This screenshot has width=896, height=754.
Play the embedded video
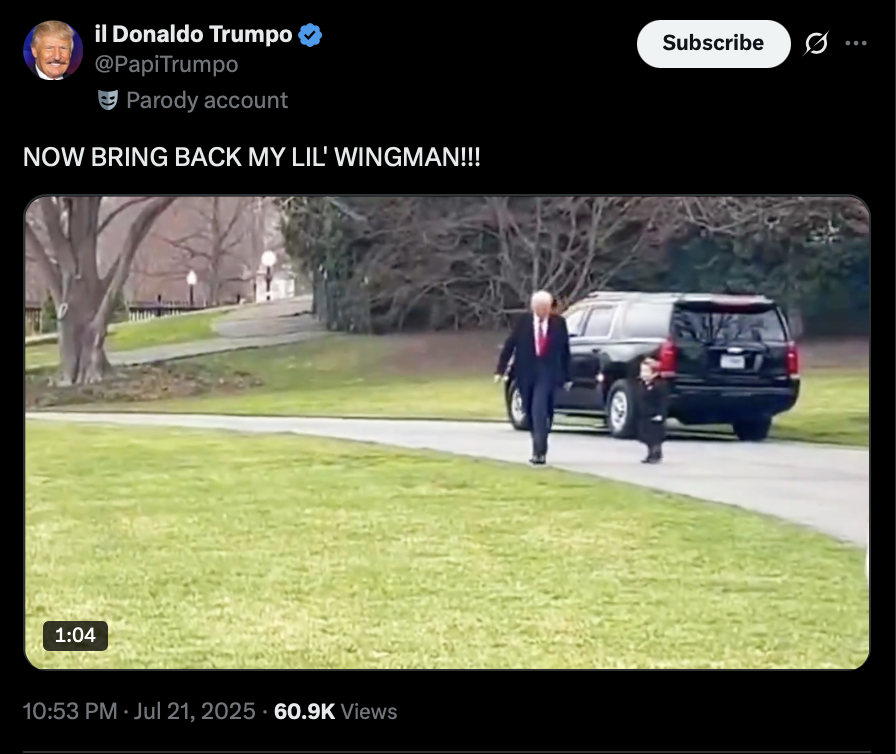click(x=447, y=432)
